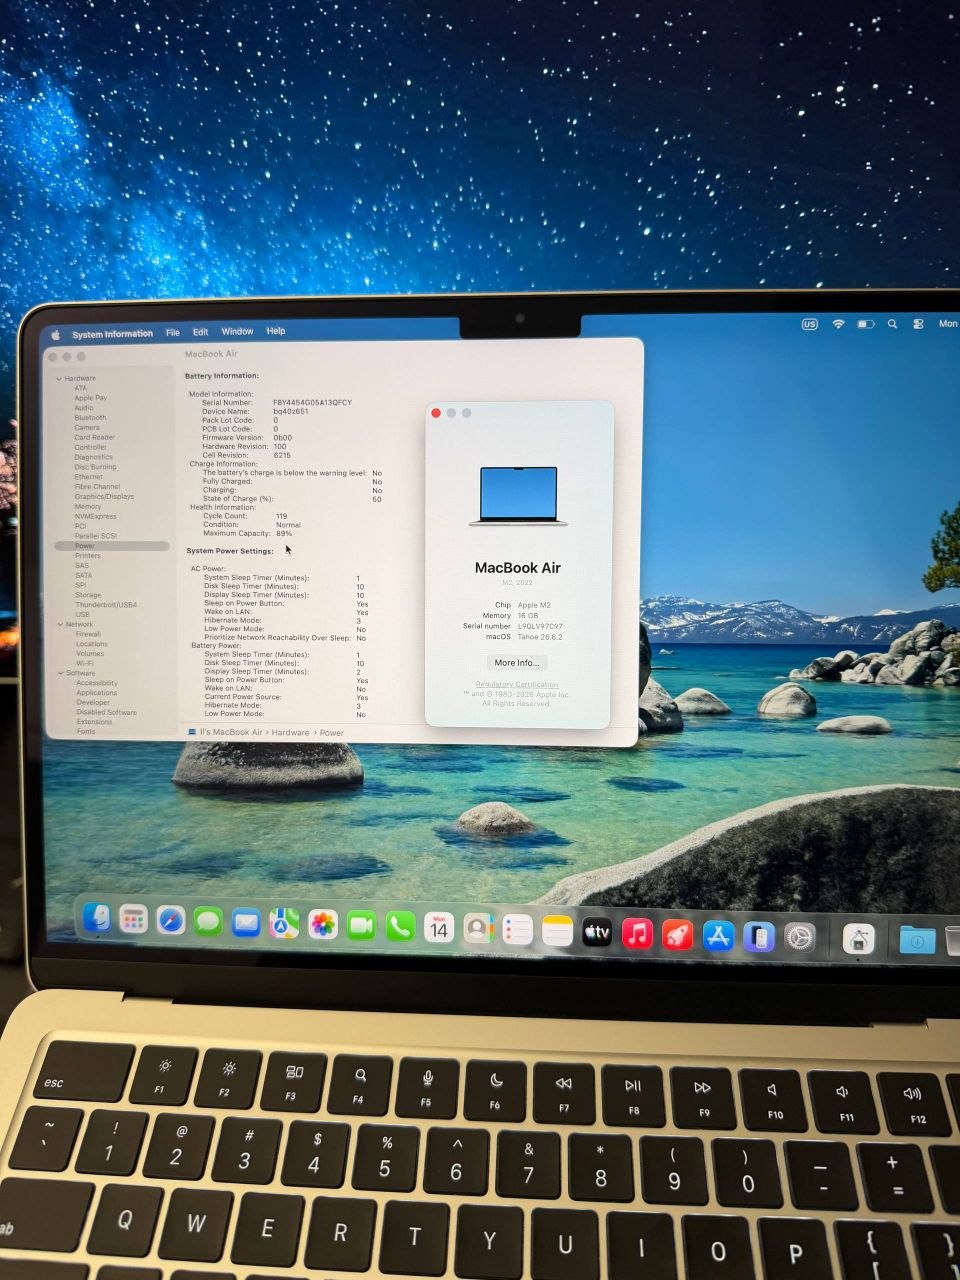The height and width of the screenshot is (1280, 960).
Task: Open the Downloads folder in Dock
Action: [916, 940]
